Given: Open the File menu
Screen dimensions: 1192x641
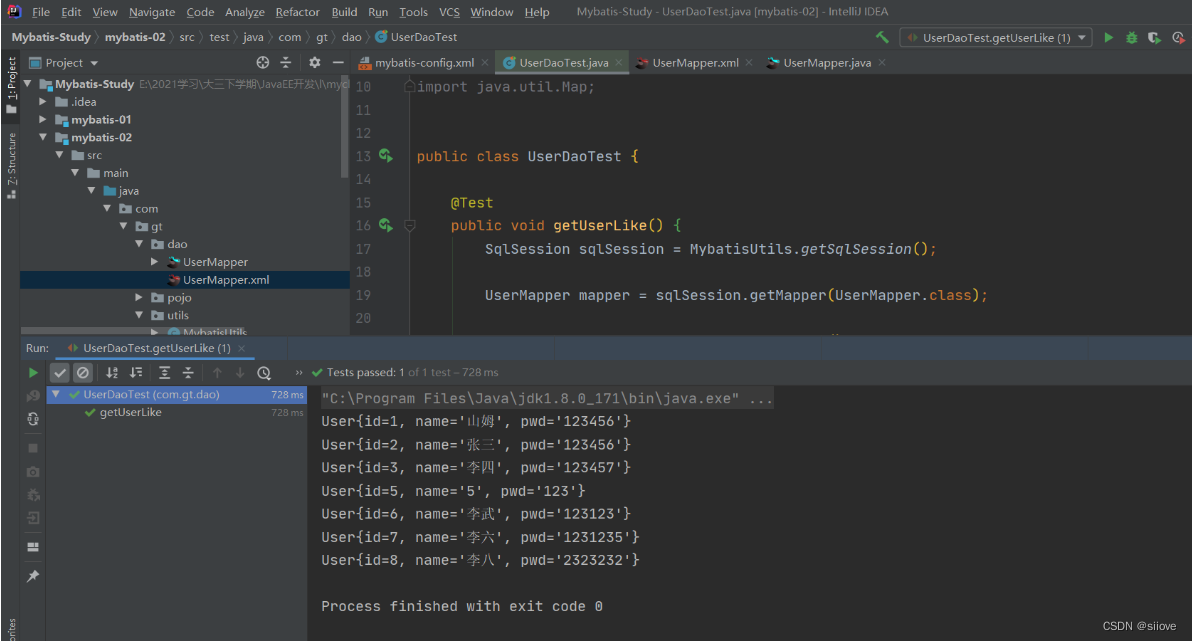Looking at the screenshot, I should (x=41, y=12).
